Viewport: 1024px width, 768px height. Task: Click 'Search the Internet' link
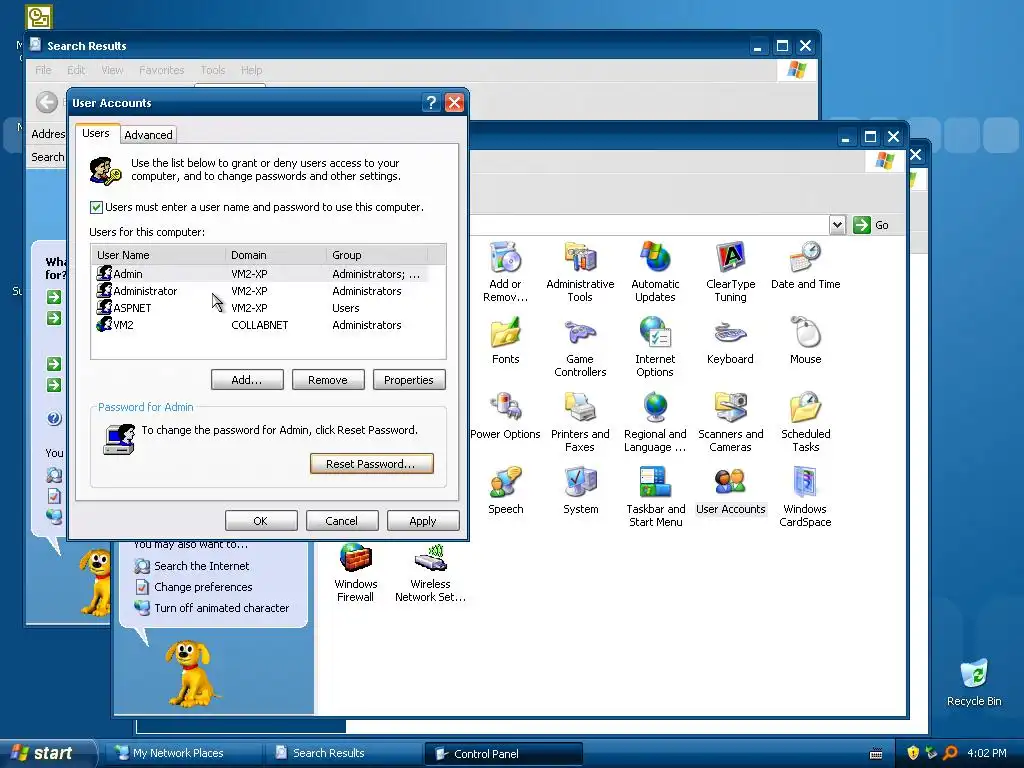coord(201,566)
